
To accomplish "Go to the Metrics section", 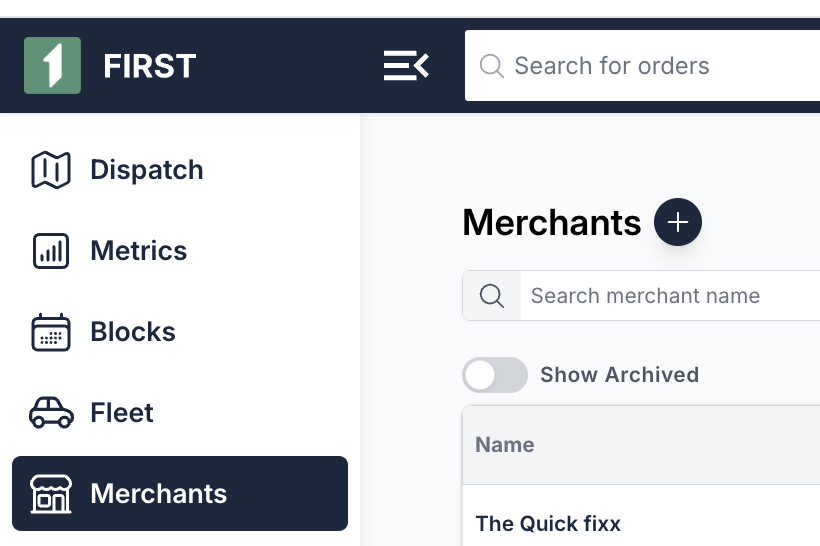I will click(x=139, y=251).
